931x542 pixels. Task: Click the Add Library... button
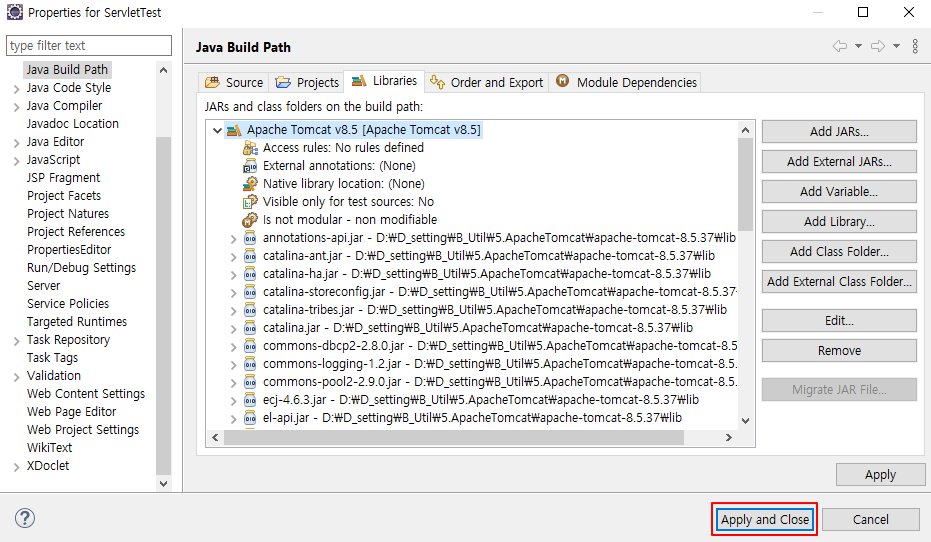pos(839,221)
